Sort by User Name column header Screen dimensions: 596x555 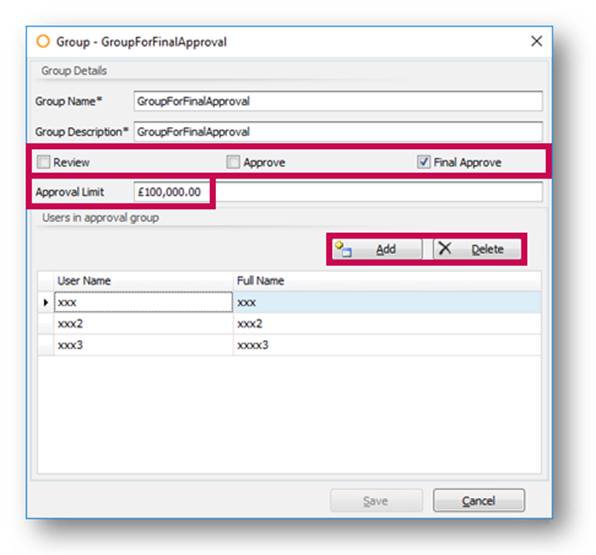coord(143,281)
